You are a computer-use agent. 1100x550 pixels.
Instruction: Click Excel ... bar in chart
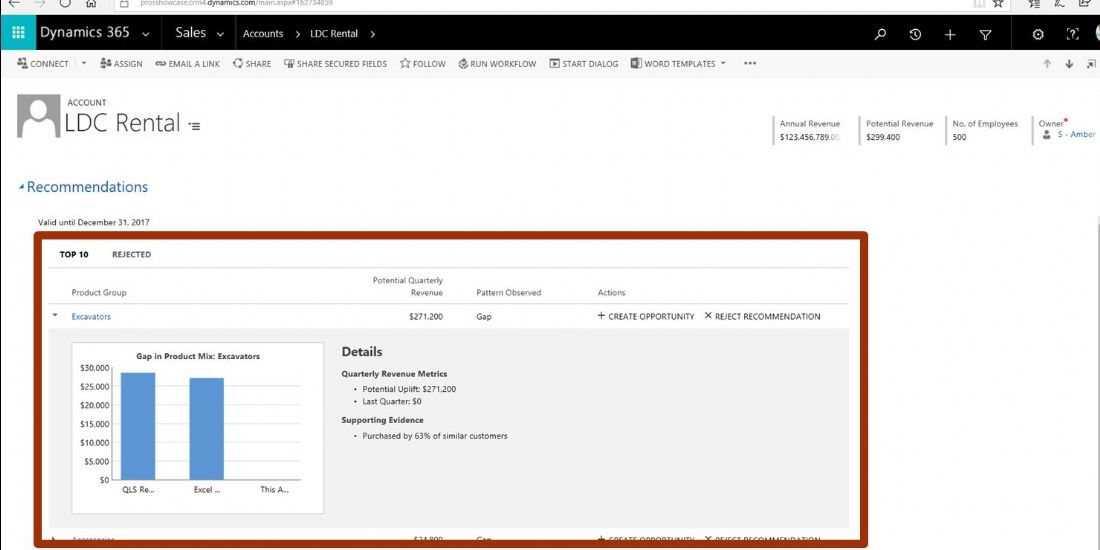(x=206, y=429)
